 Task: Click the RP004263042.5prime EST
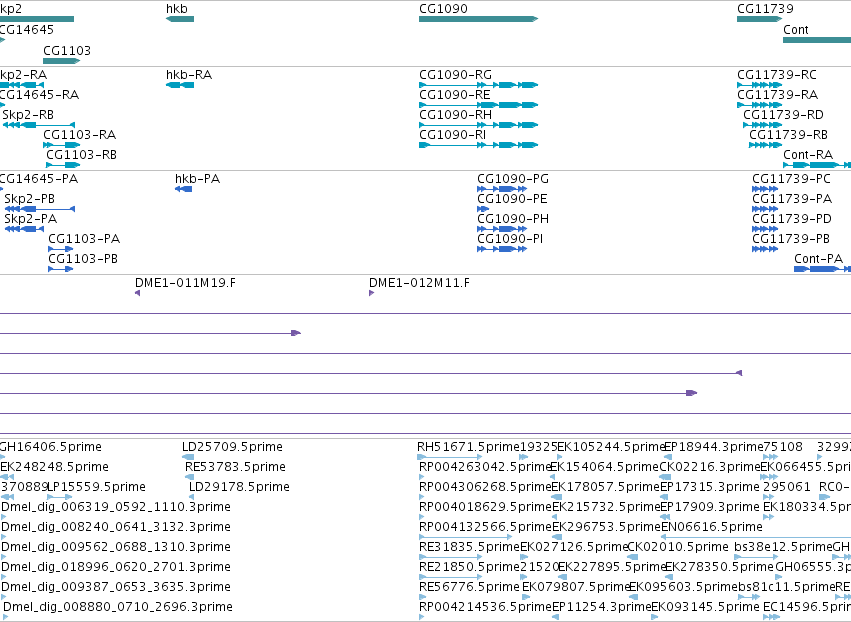(x=422, y=477)
